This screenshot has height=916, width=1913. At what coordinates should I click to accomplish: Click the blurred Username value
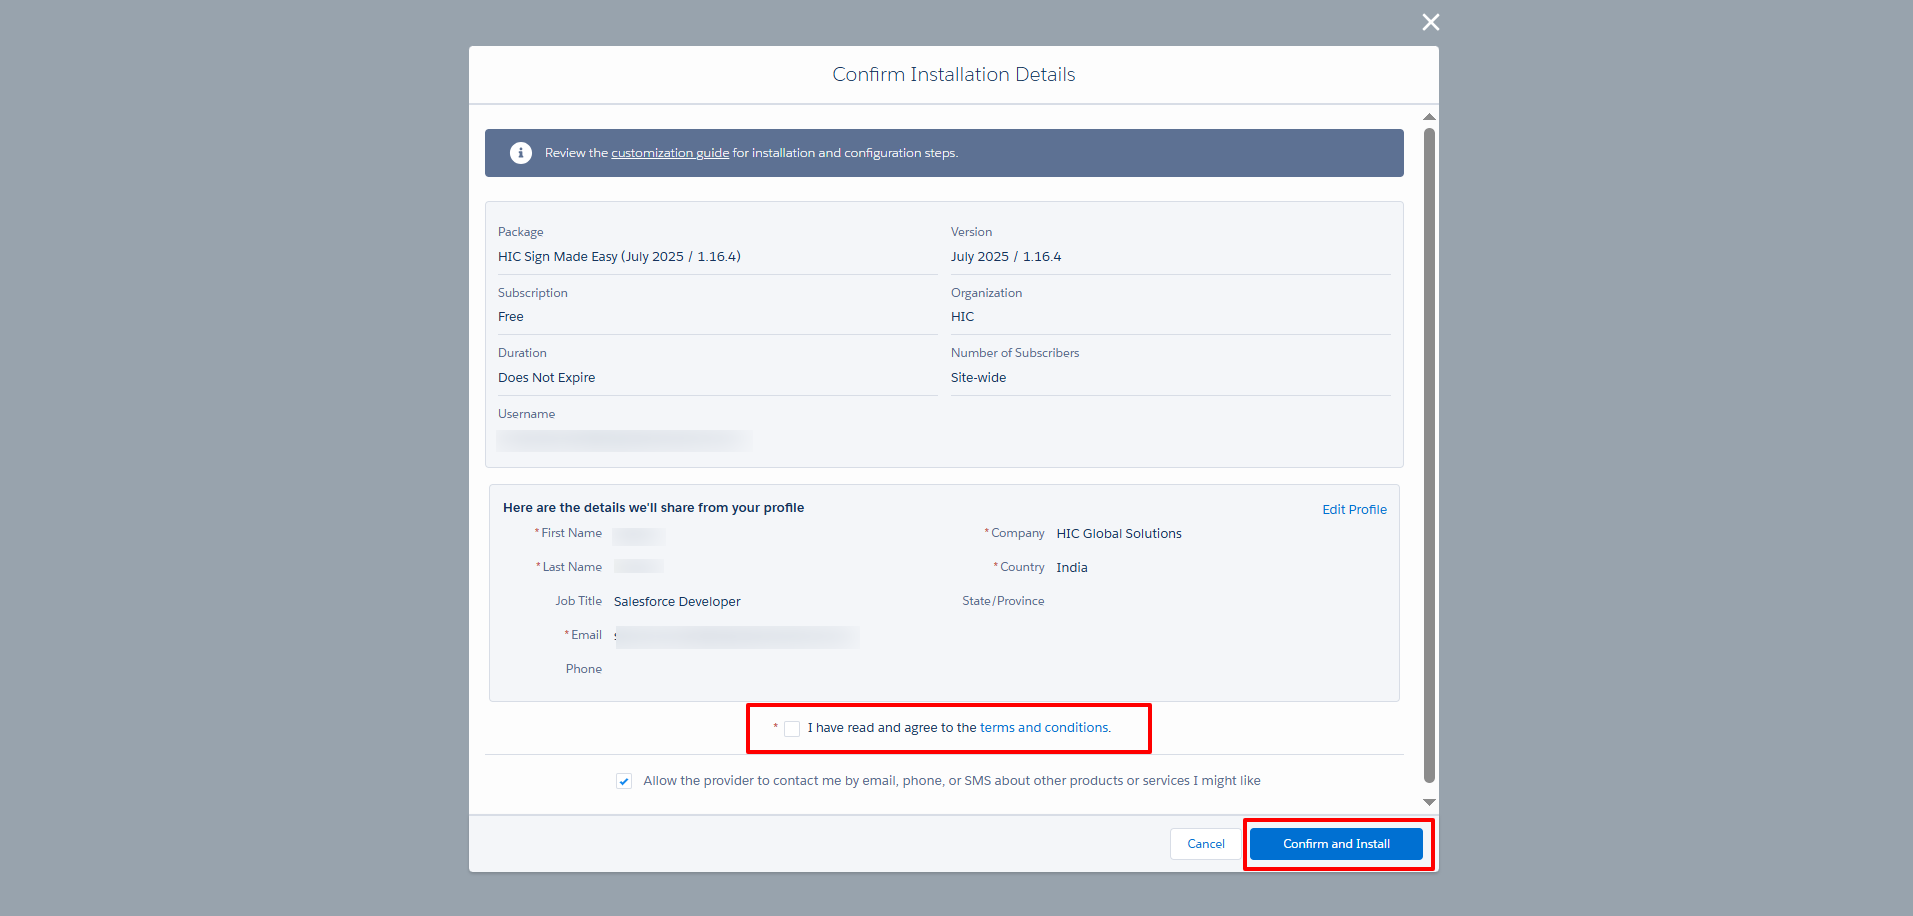tap(623, 441)
